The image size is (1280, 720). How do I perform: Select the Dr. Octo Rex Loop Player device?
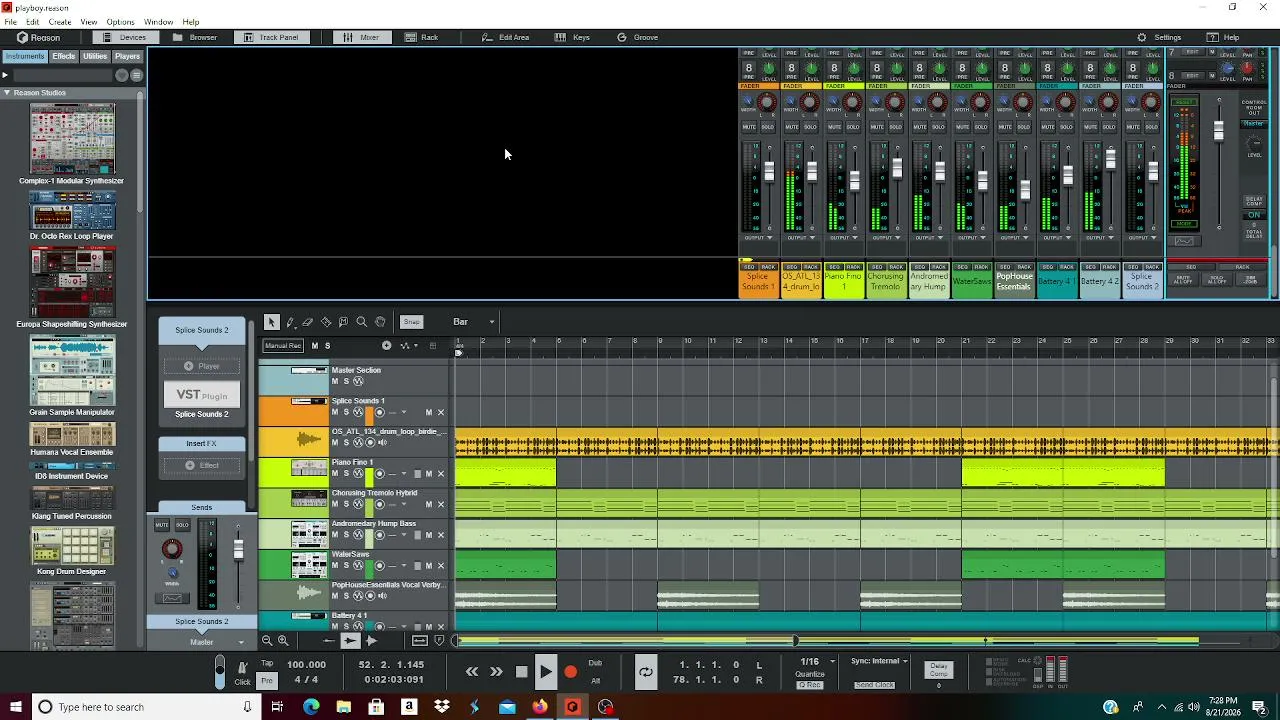[72, 216]
